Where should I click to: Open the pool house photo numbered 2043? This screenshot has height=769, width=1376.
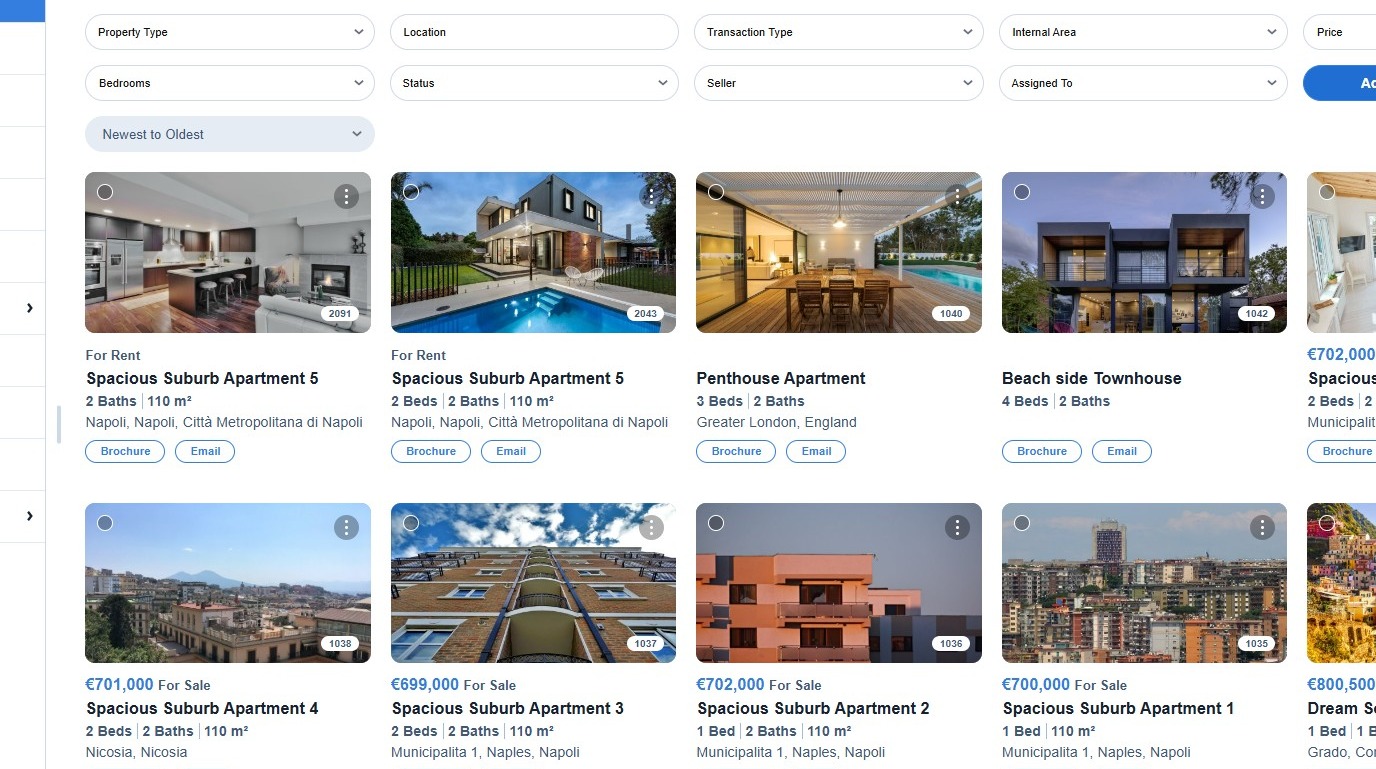pos(533,252)
